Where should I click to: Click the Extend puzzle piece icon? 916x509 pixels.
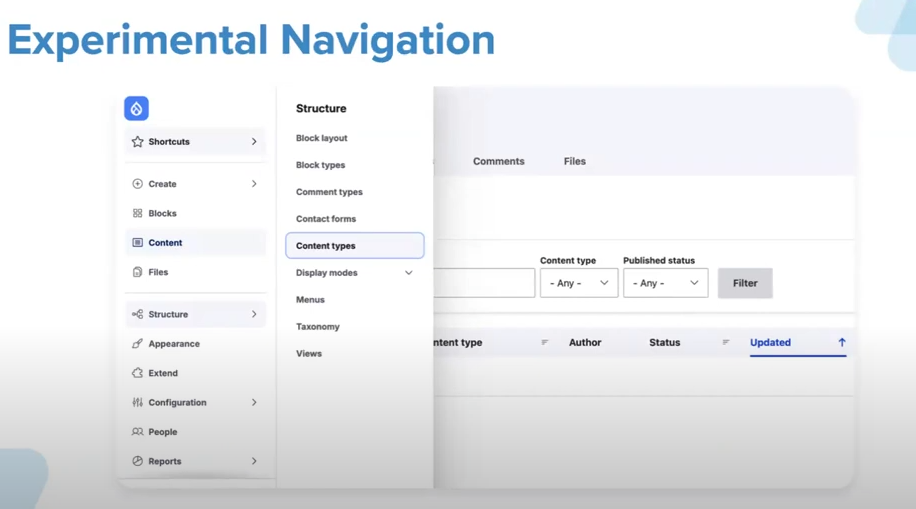pos(137,373)
